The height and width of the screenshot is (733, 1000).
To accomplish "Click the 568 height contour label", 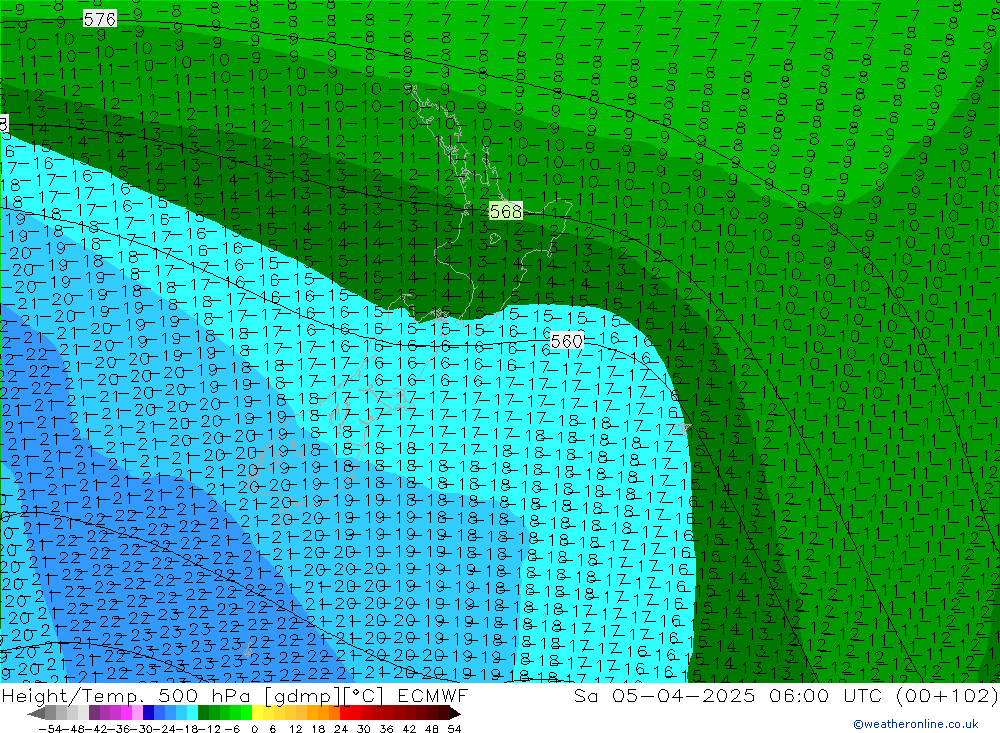I will (506, 211).
